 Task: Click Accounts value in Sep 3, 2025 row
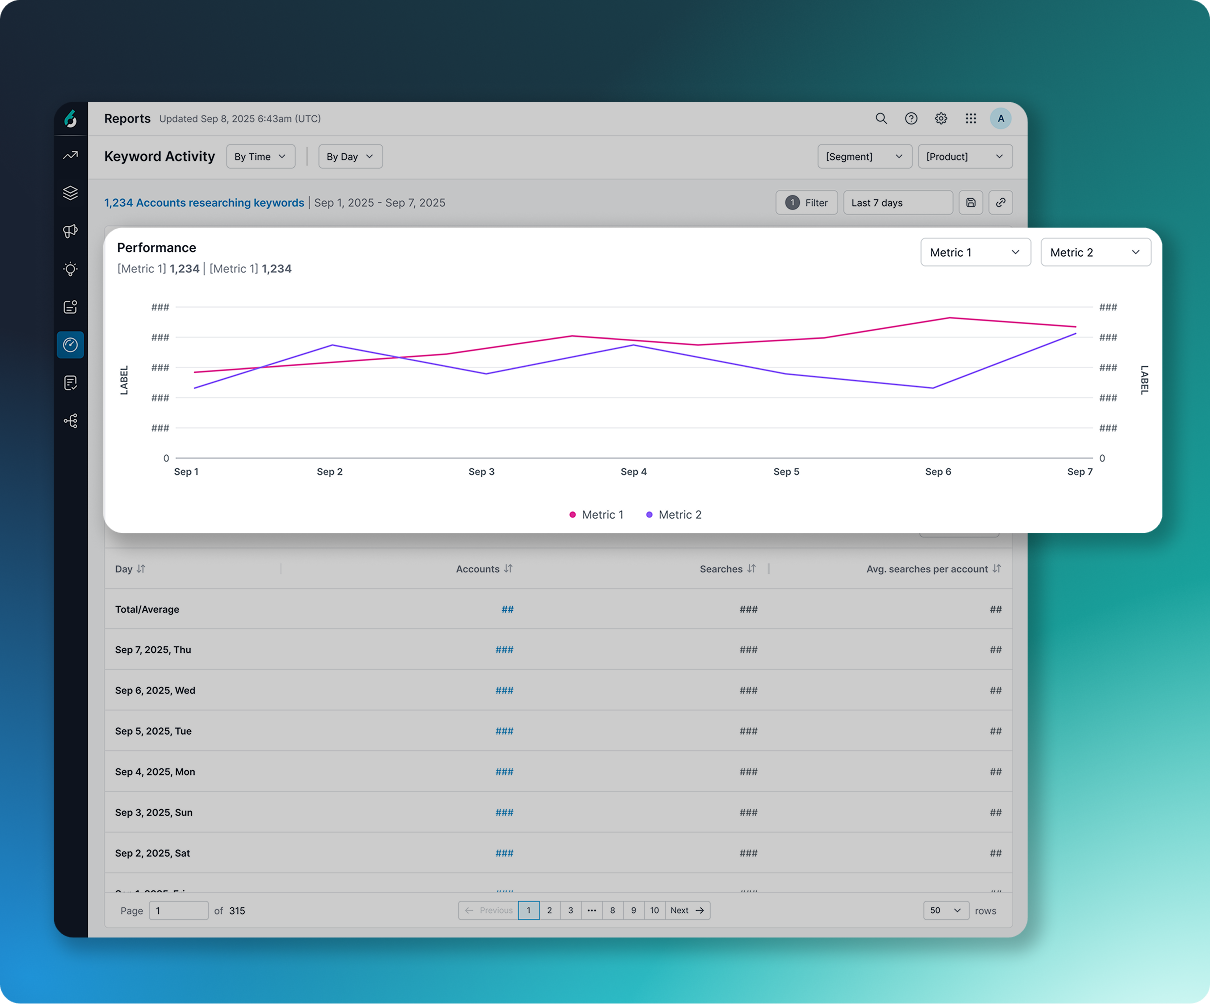pos(505,812)
